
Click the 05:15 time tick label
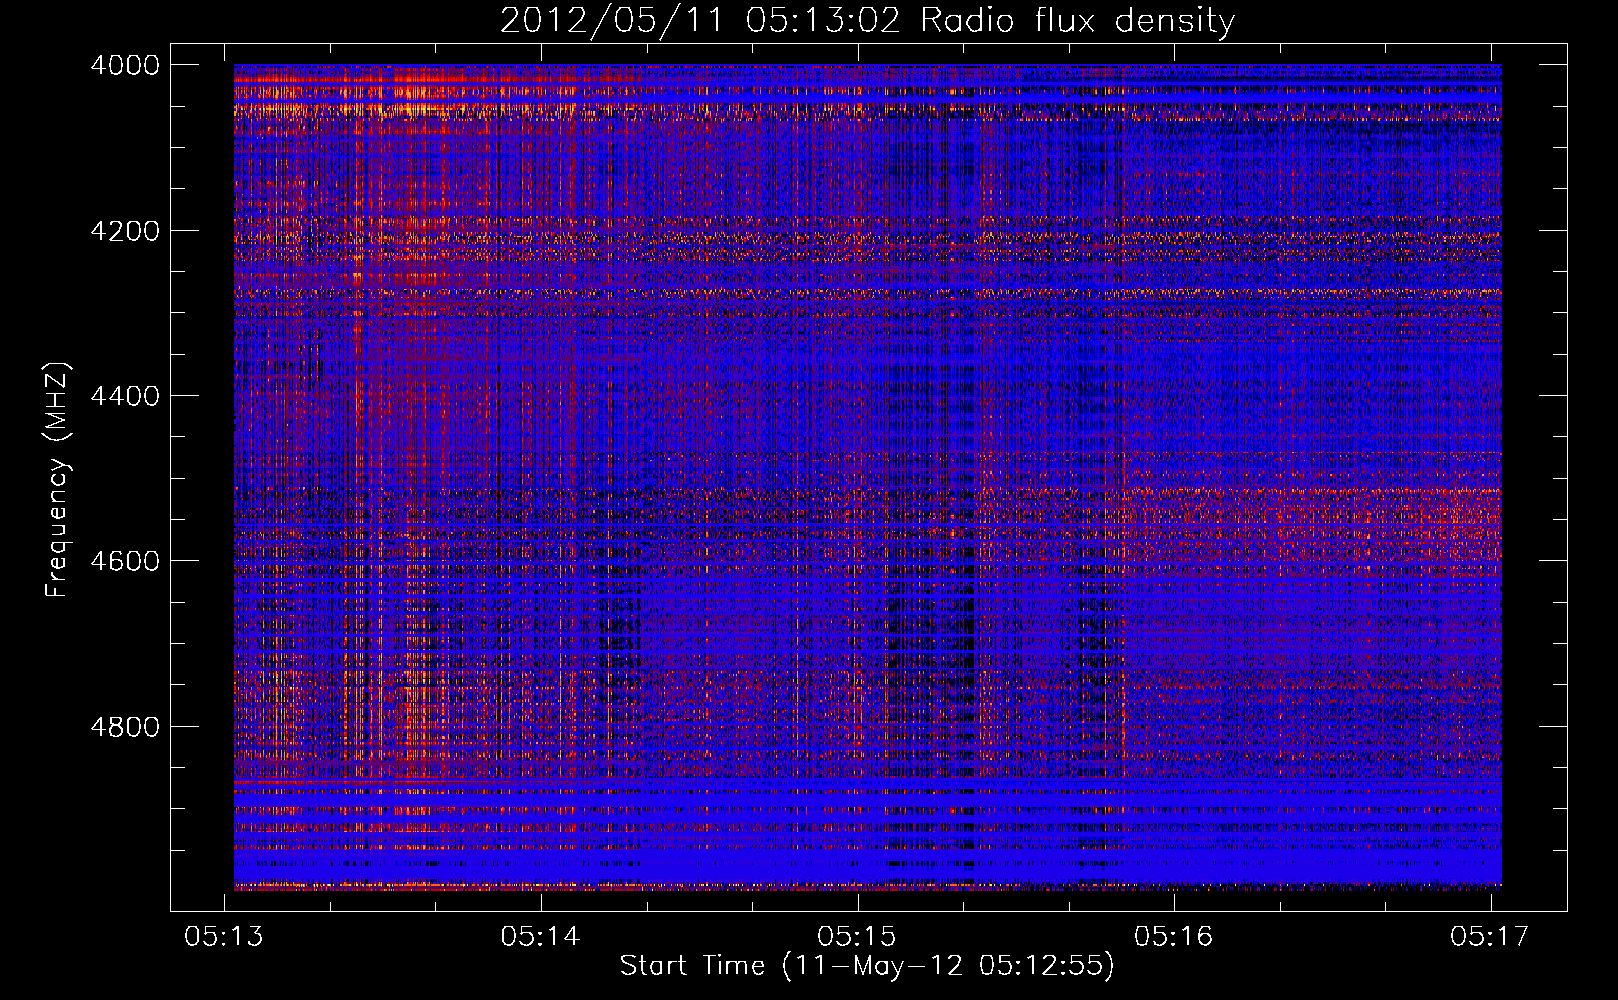click(x=857, y=936)
